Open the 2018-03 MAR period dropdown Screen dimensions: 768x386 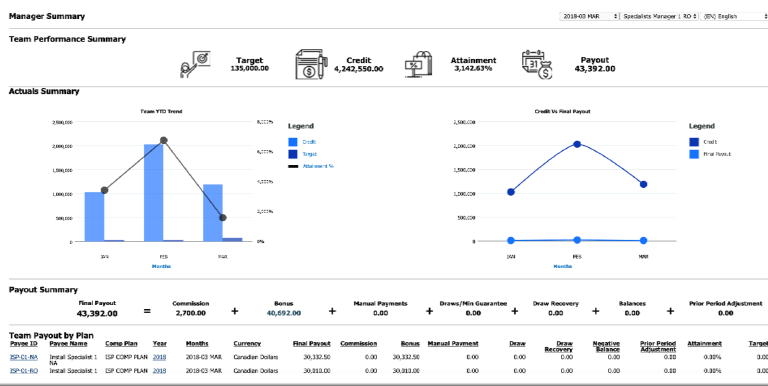tap(589, 16)
